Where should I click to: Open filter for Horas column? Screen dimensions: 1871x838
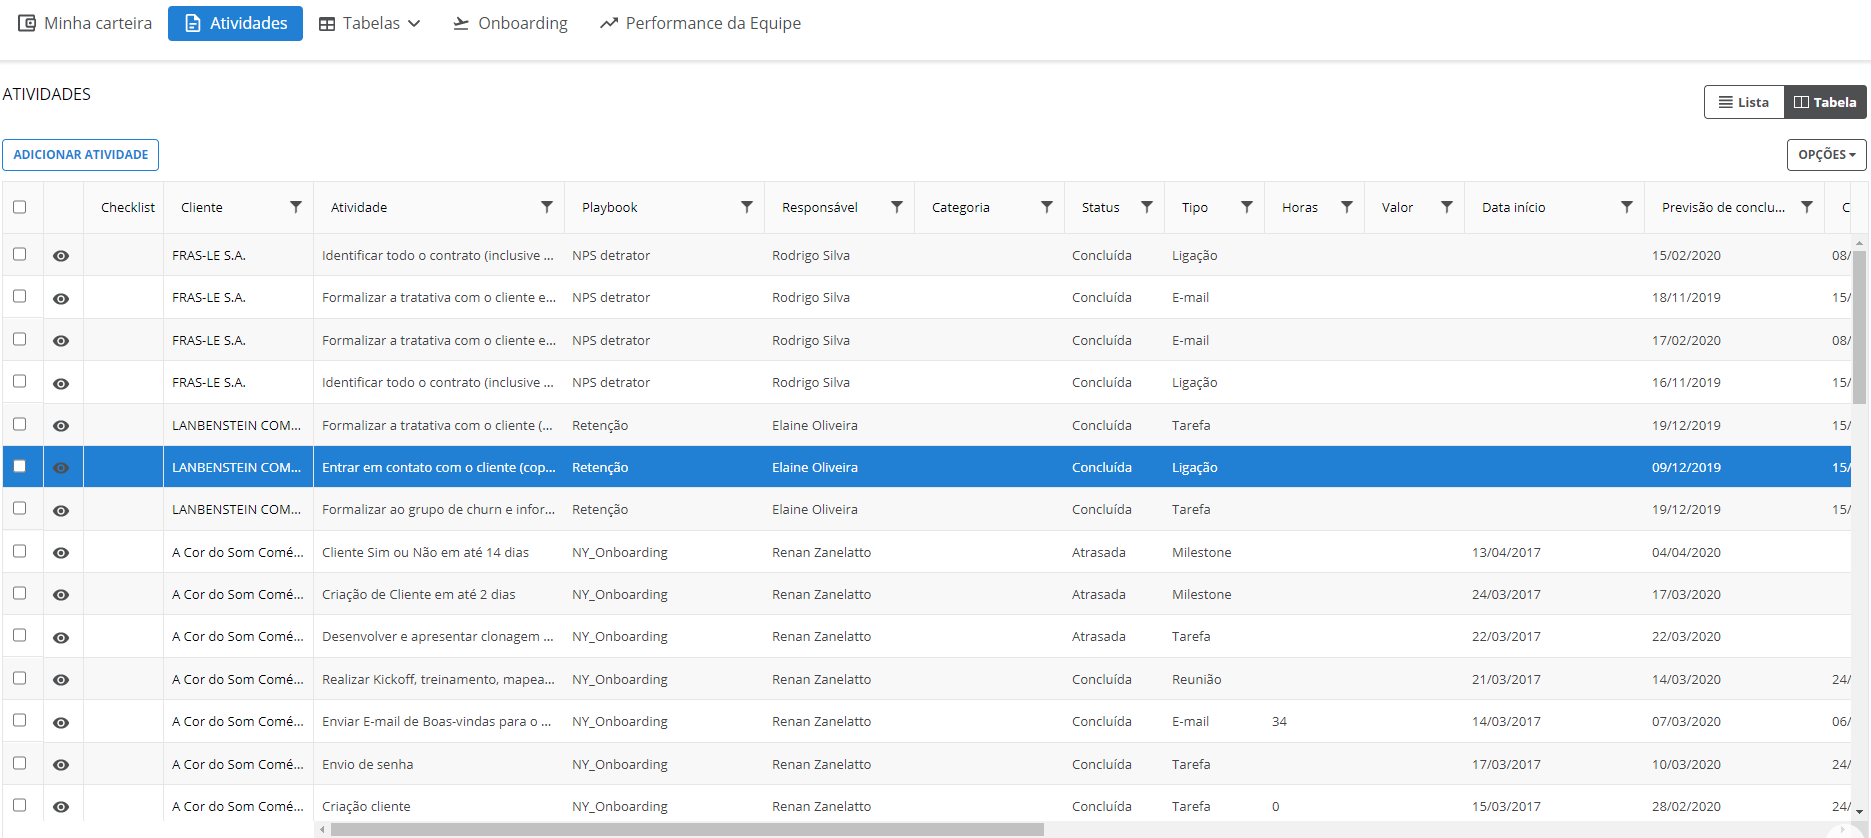pos(1347,207)
